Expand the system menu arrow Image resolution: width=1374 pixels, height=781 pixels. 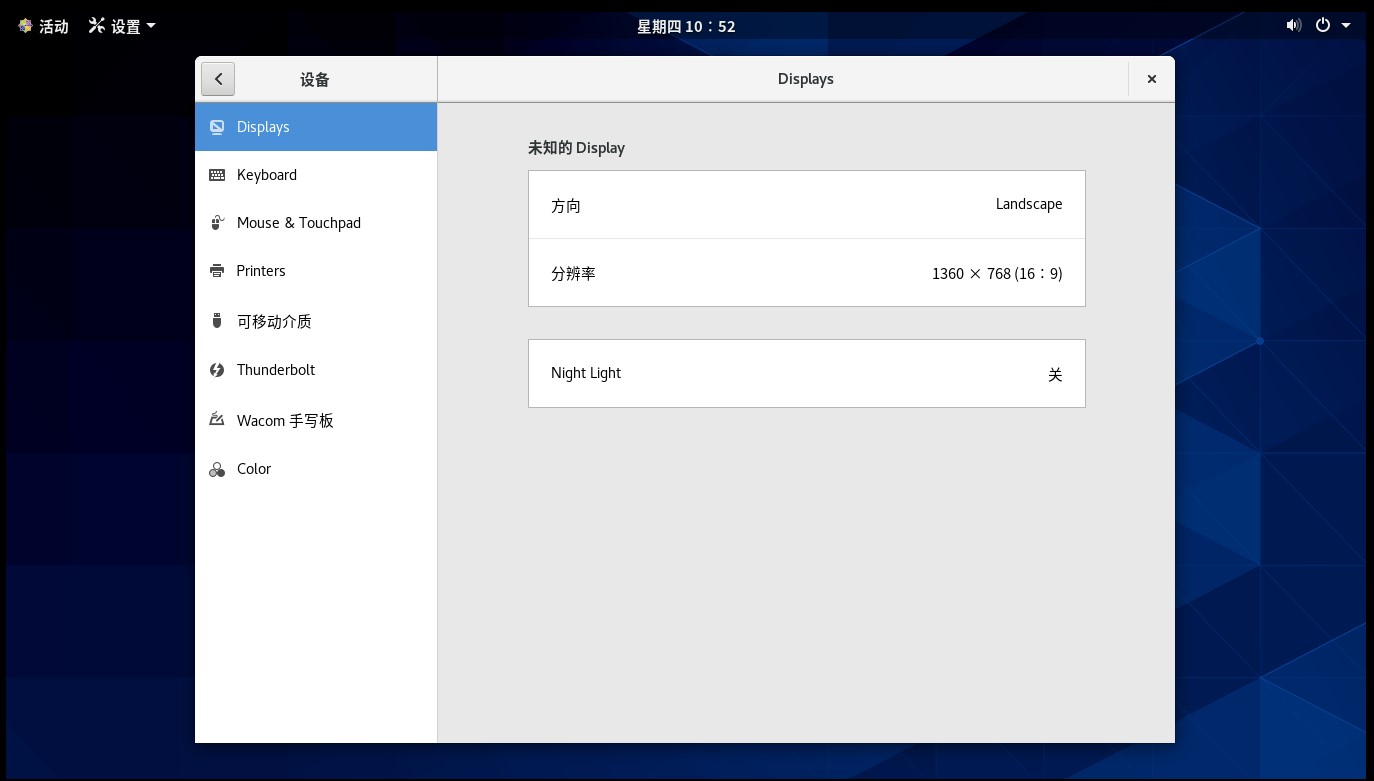tap(1346, 26)
